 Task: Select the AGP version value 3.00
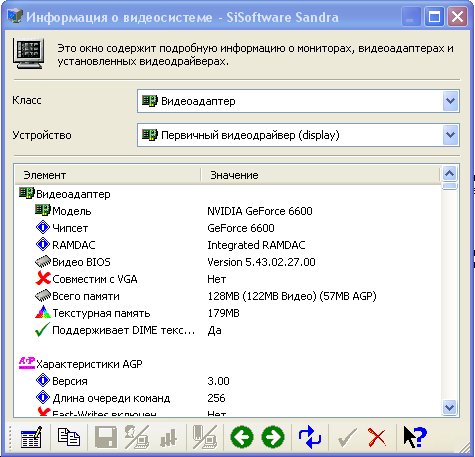(218, 381)
